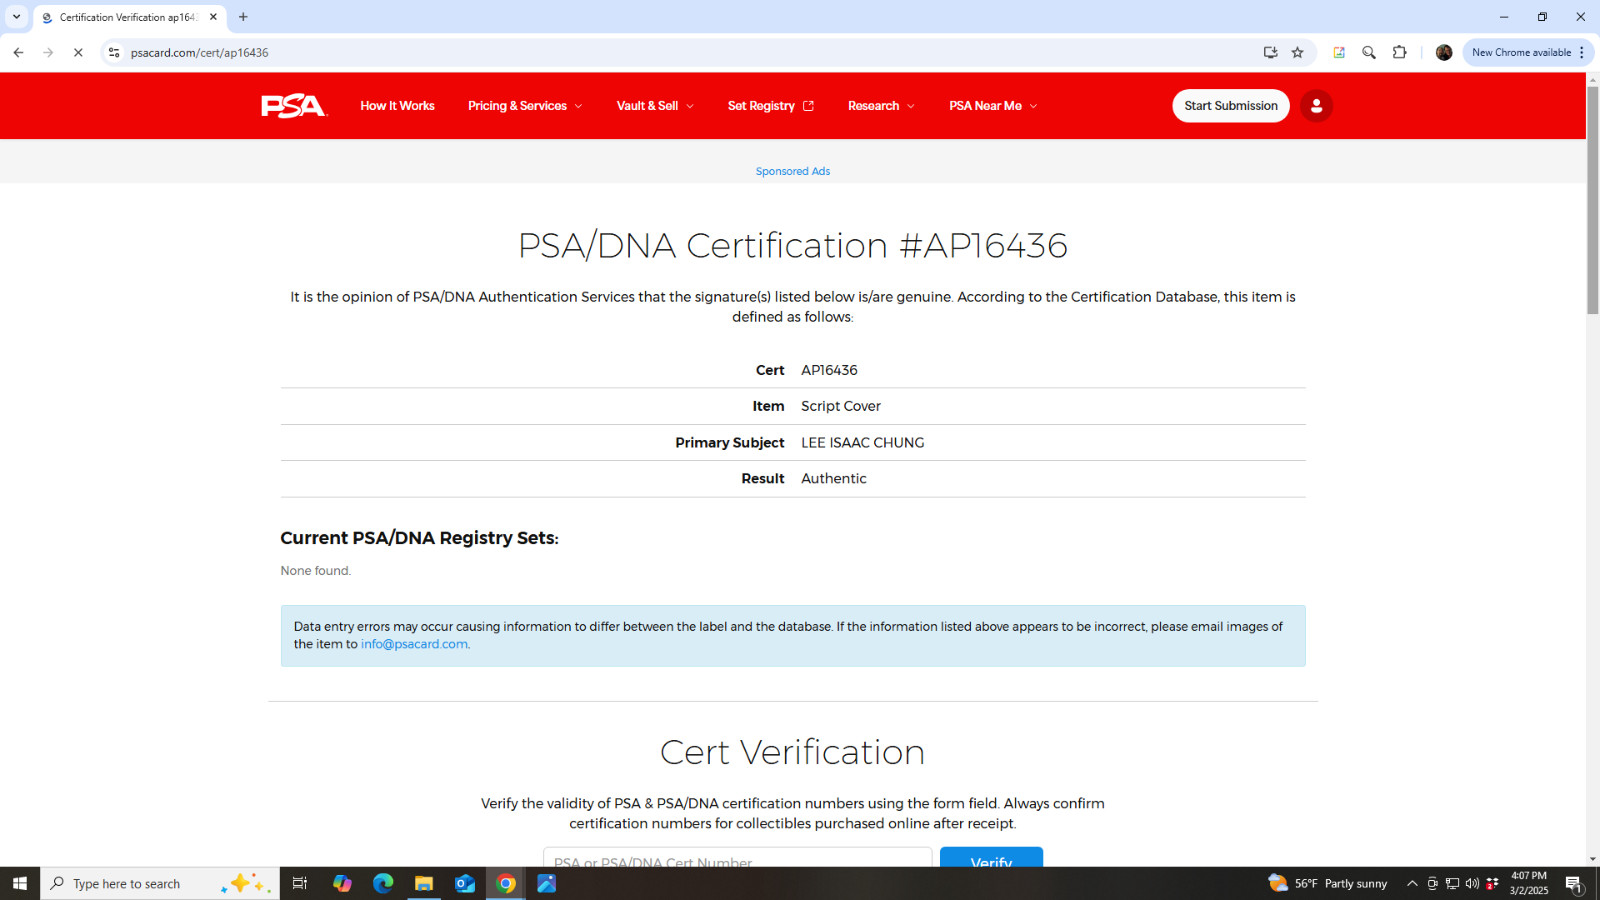Click the item value Script Cover
Screen dimensions: 1600x900
(x=841, y=406)
